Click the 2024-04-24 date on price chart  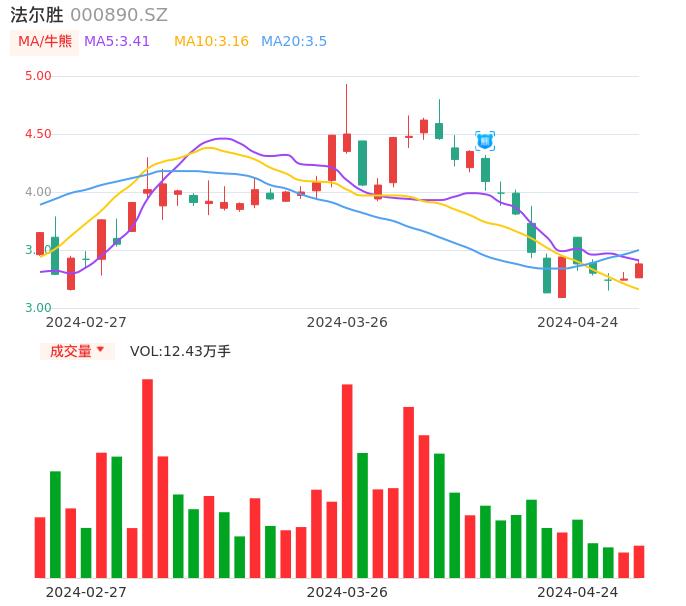tap(578, 322)
